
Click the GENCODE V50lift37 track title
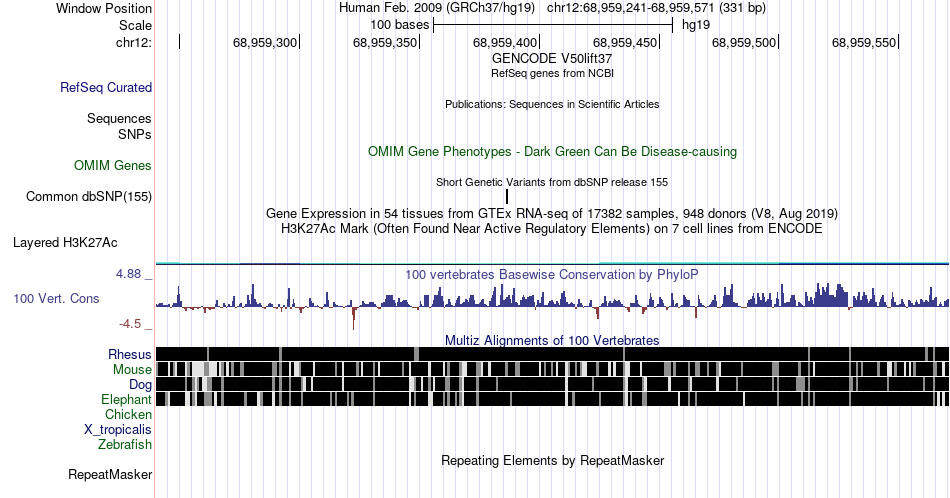click(x=552, y=59)
